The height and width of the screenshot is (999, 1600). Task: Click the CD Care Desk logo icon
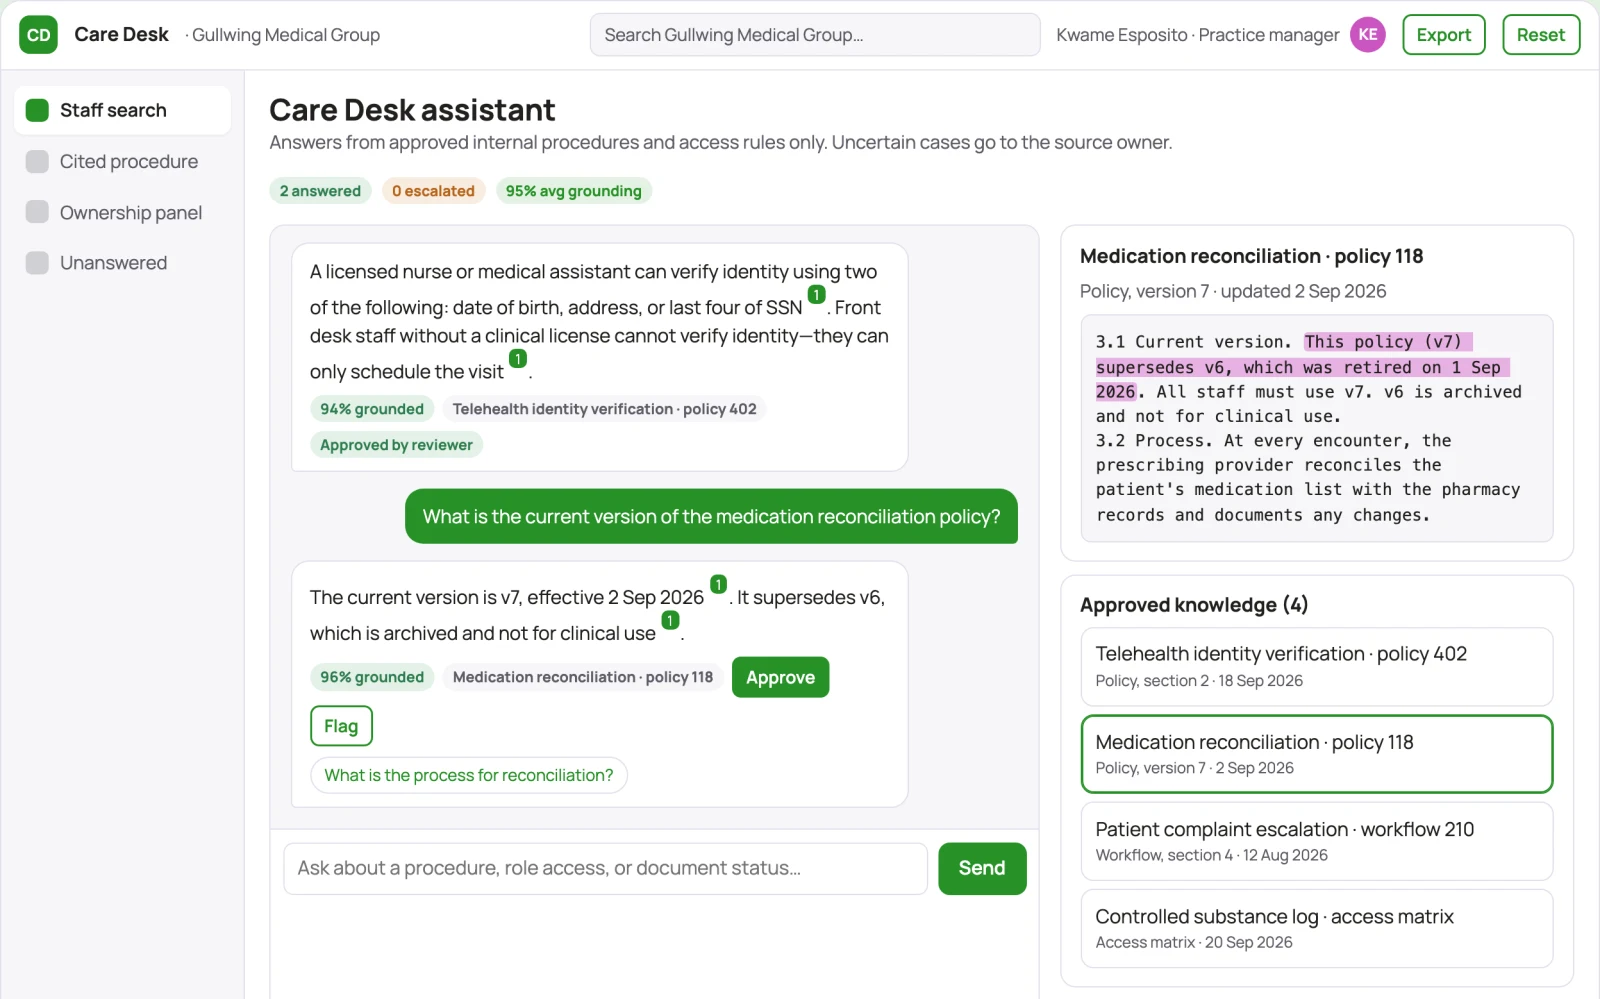[38, 35]
